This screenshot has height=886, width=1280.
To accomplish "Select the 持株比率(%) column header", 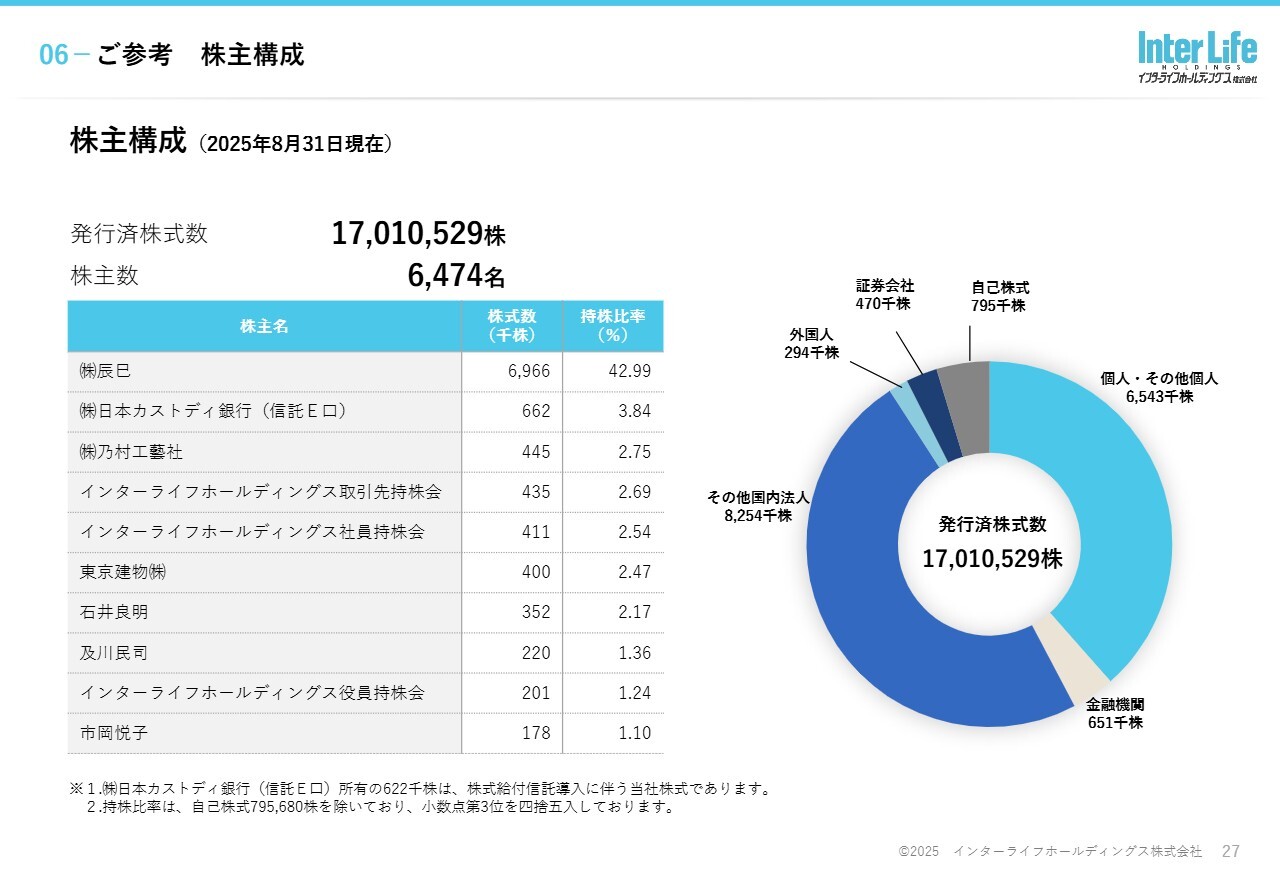I will pyautogui.click(x=612, y=326).
